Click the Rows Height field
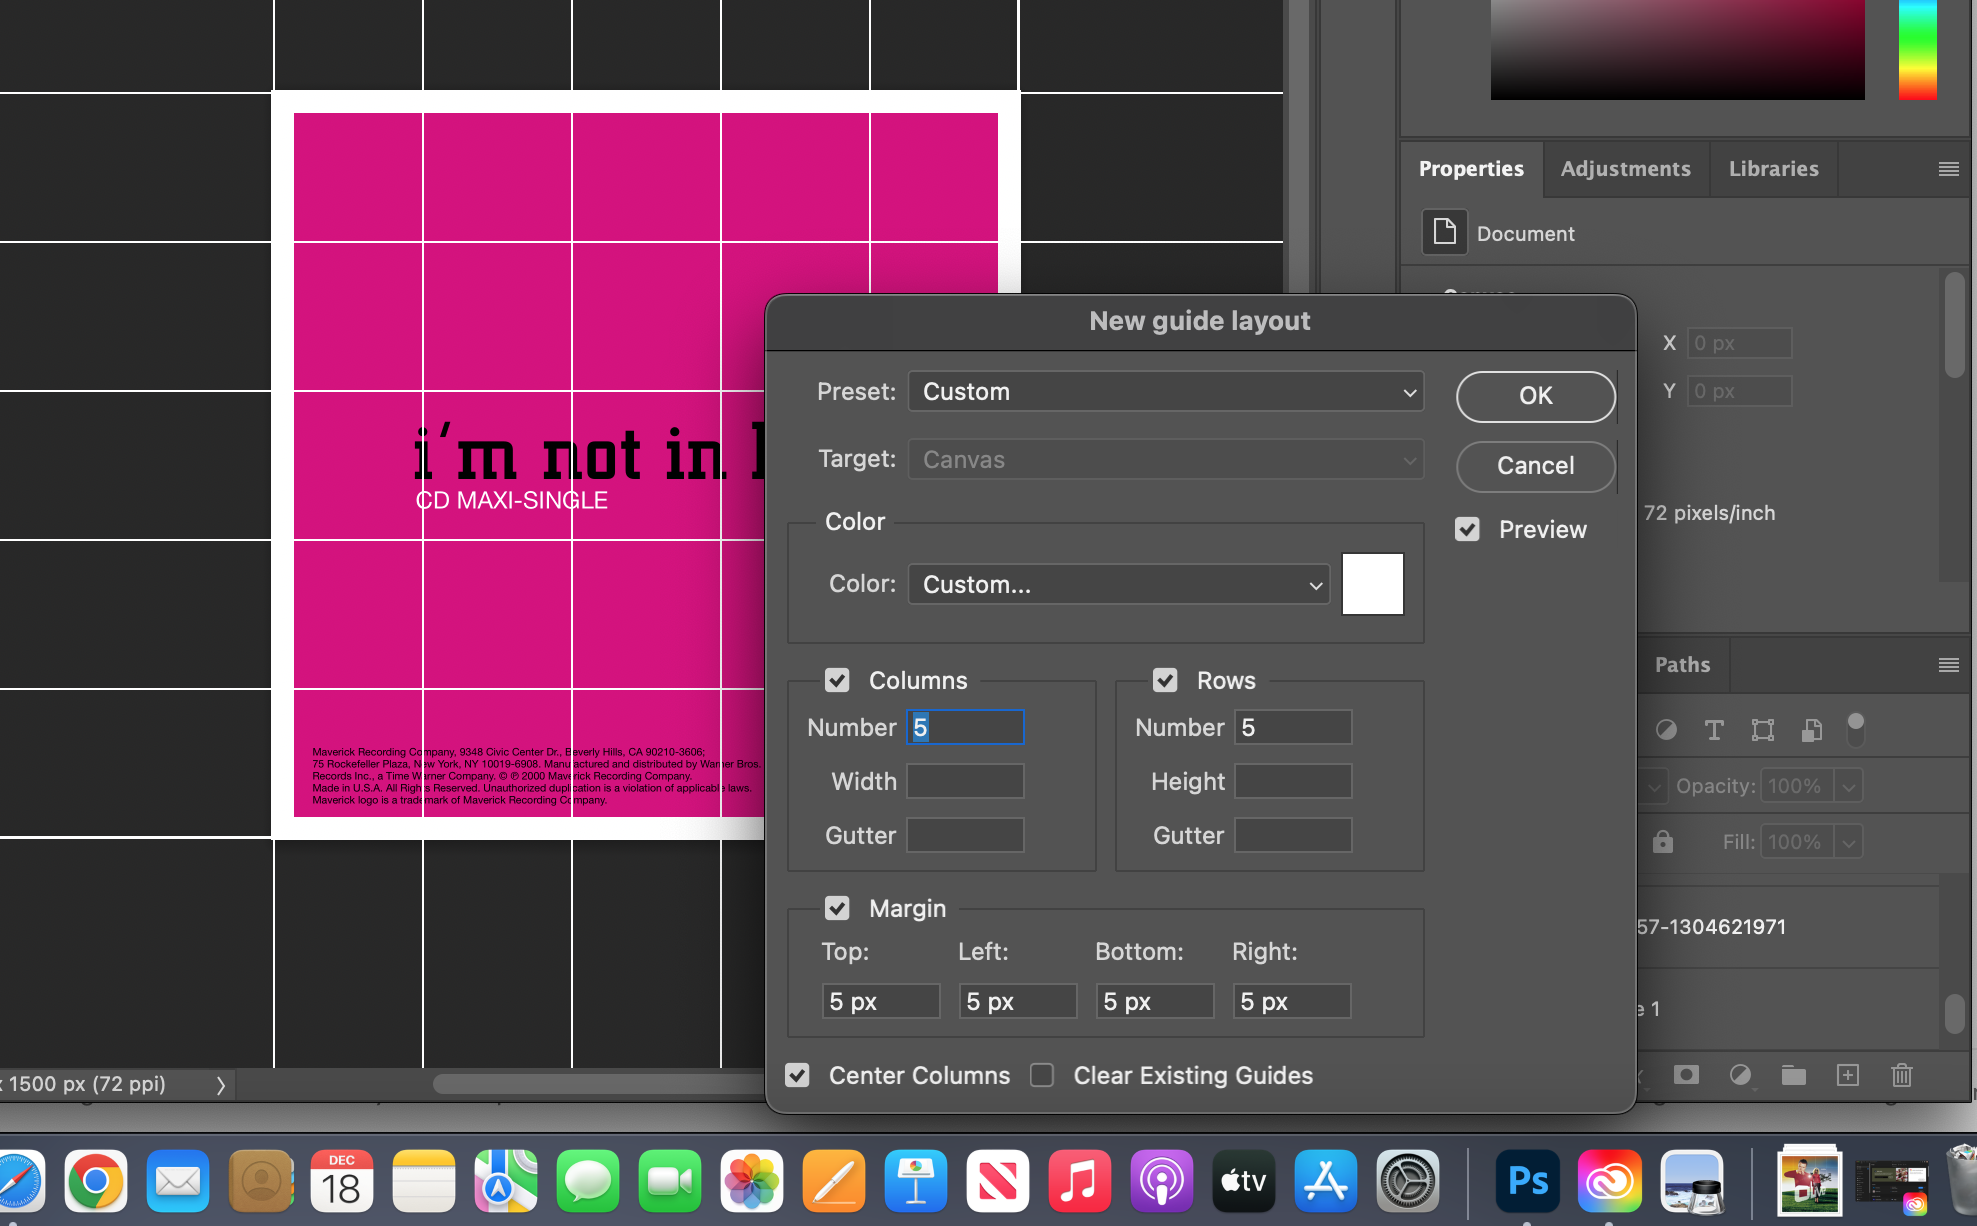Screen dimensions: 1977x1226 [1293, 781]
